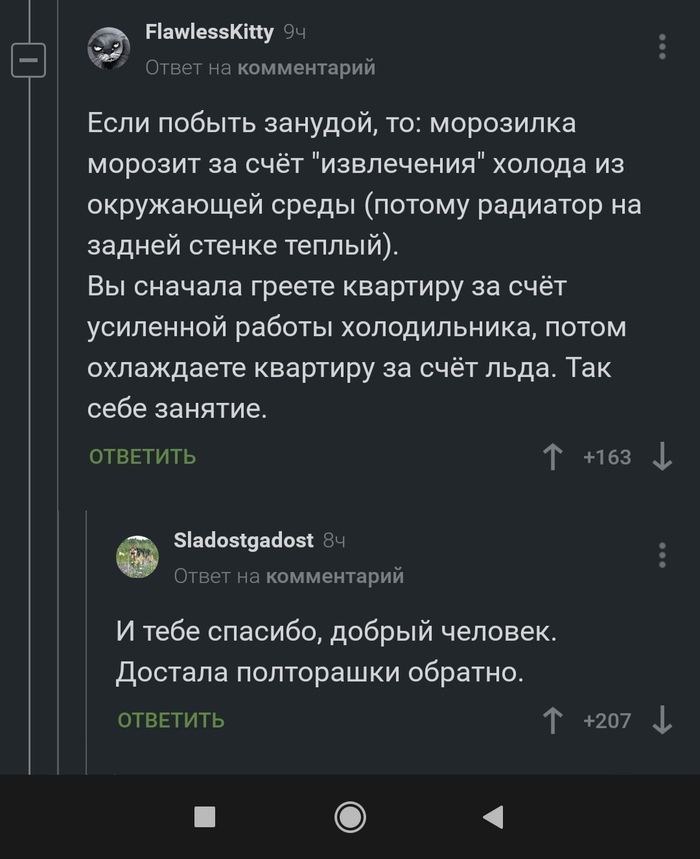Tap the +163 rating on FlawlessKitty comment
Screen dimensions: 700x859
click(607, 457)
